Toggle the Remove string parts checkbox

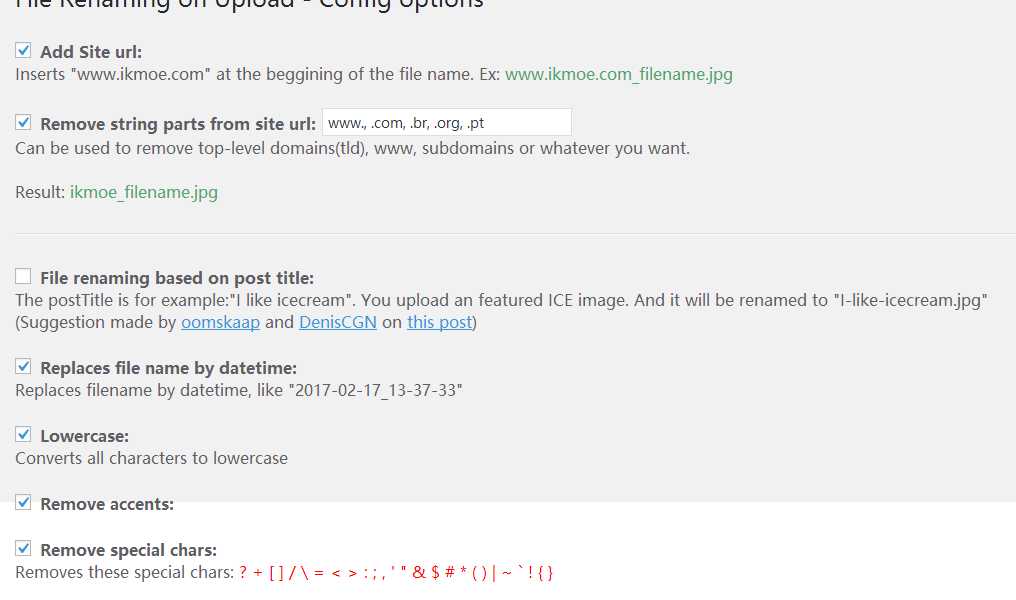click(24, 123)
